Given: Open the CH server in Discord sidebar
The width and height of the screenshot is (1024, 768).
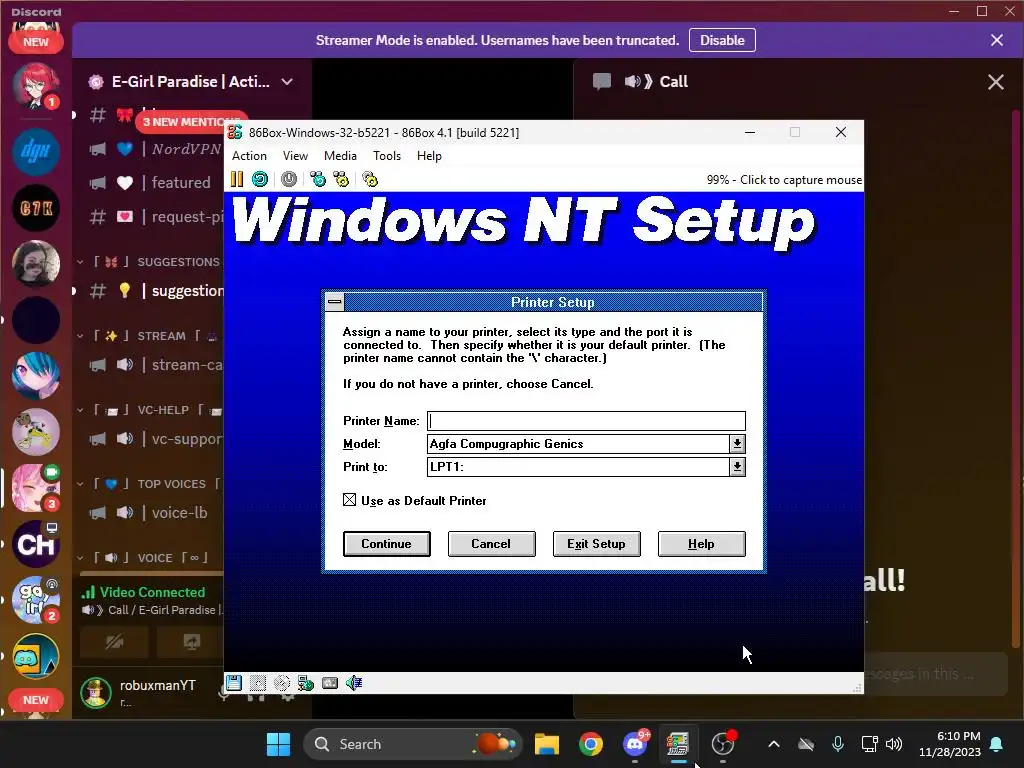Looking at the screenshot, I should point(36,544).
